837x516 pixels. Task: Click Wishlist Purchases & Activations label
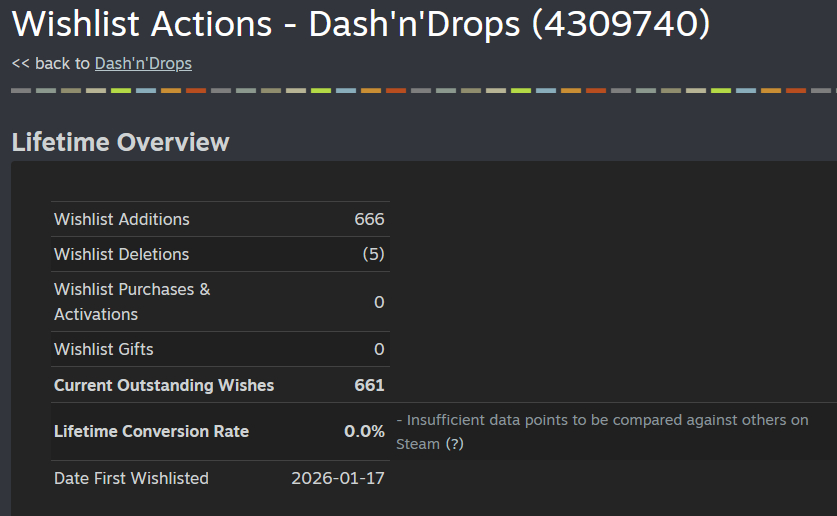click(x=131, y=301)
